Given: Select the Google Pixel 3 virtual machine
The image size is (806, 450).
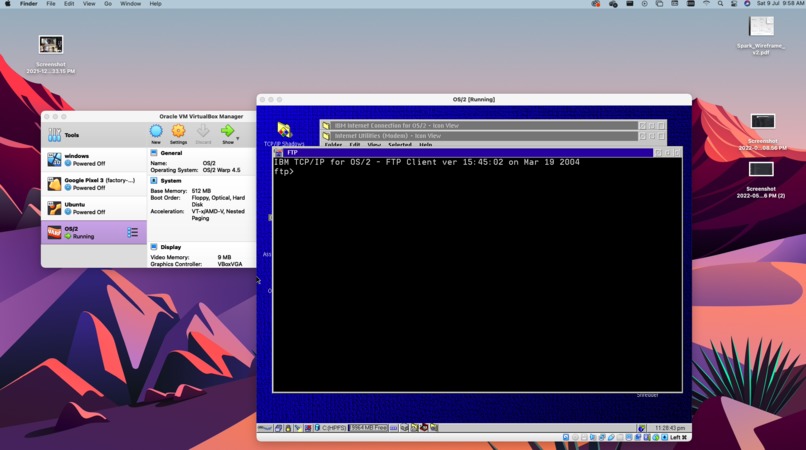Looking at the screenshot, I should pyautogui.click(x=94, y=184).
